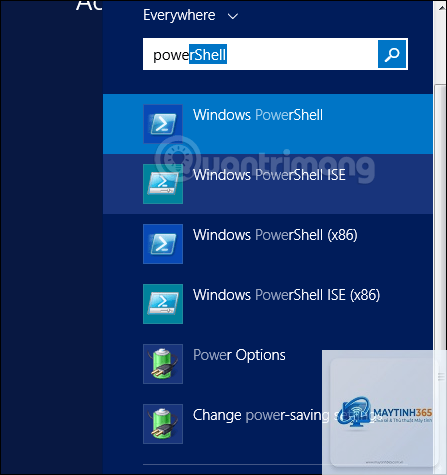
Task: Click the Change power-saving settings icon
Action: (163, 424)
